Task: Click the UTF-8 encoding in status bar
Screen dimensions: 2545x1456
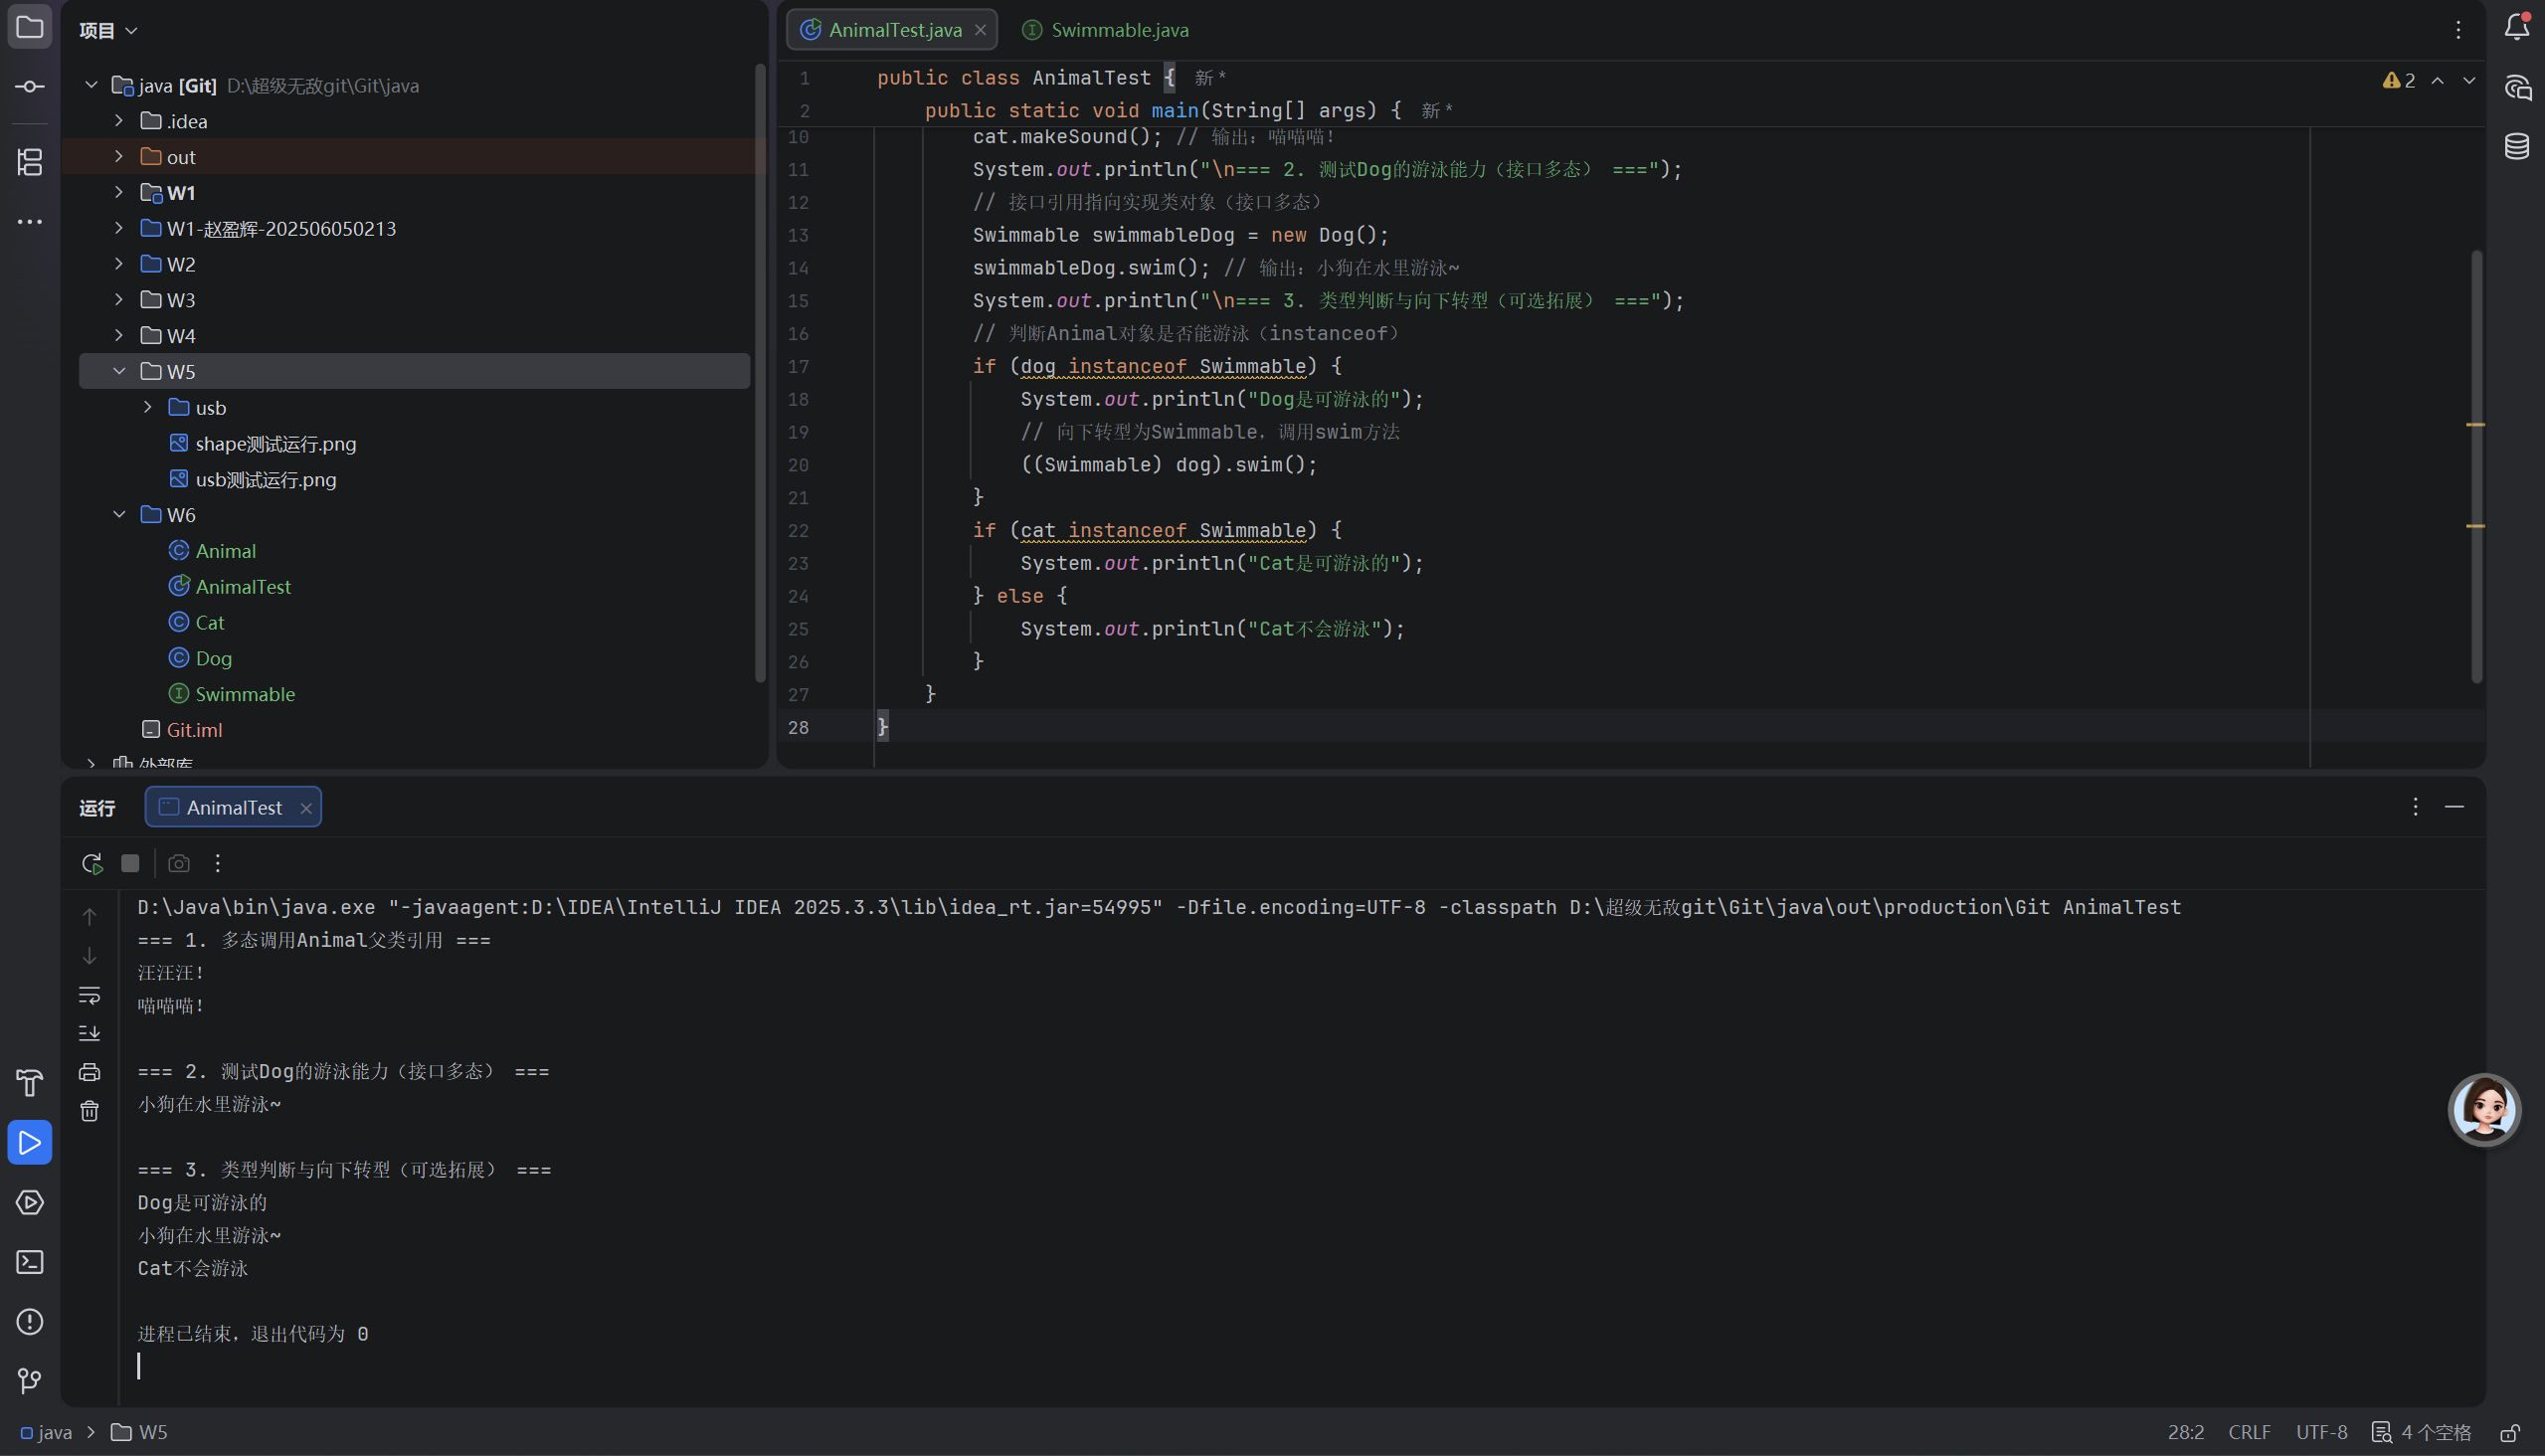Action: 2320,1432
